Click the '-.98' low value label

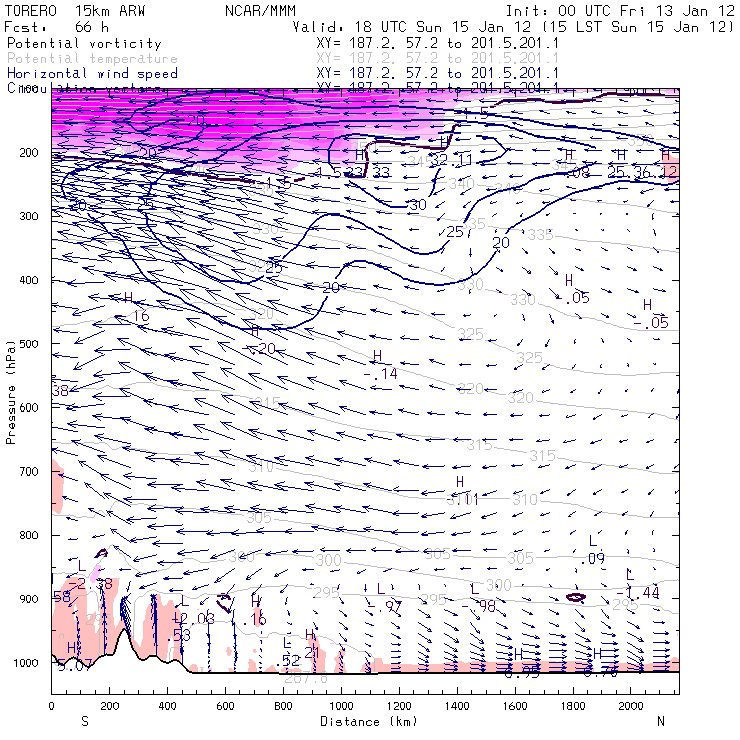coord(479,606)
